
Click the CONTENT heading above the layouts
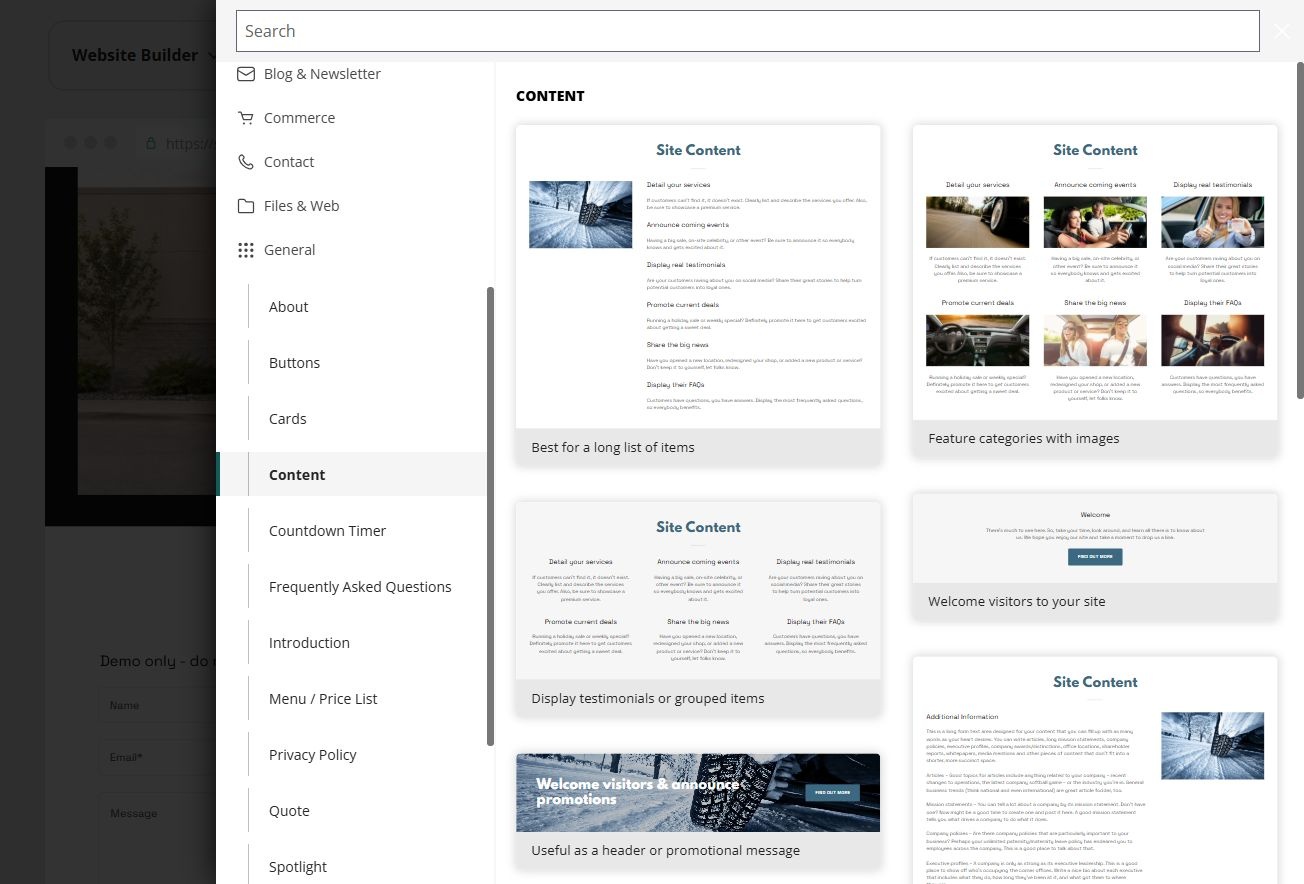click(550, 96)
